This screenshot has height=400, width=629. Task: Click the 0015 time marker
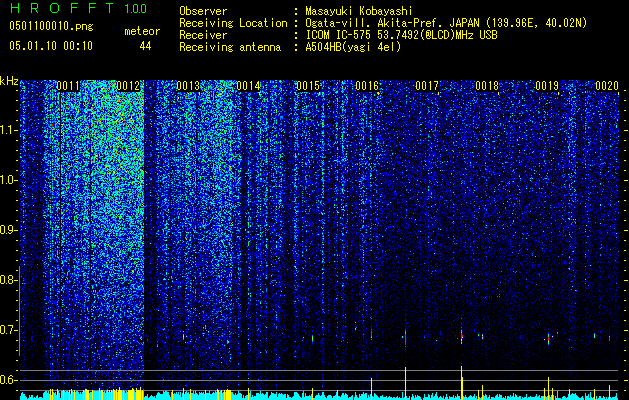(308, 86)
